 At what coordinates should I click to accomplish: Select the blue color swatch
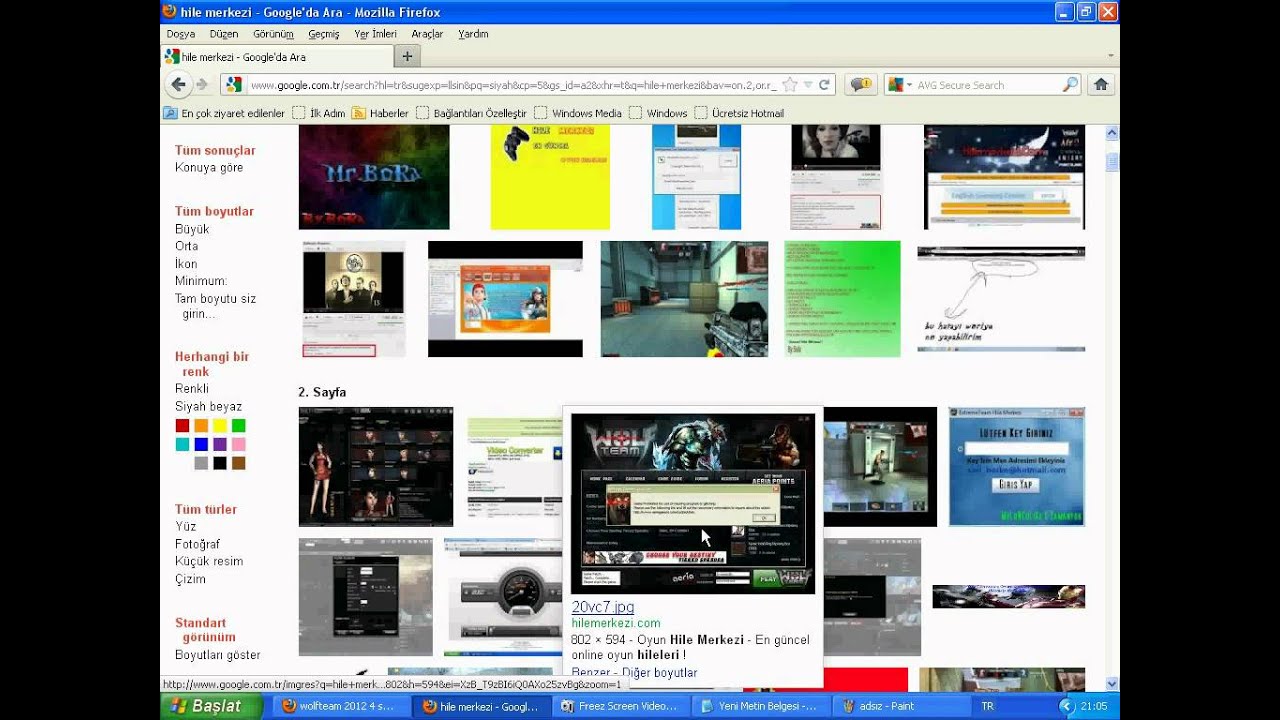click(201, 444)
